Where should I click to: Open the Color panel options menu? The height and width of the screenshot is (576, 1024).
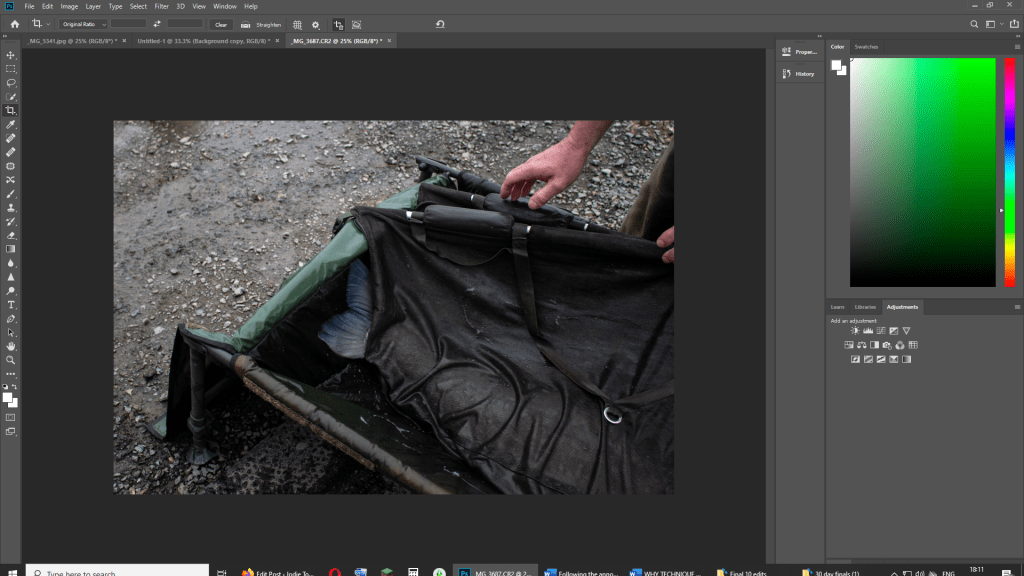[x=1016, y=47]
